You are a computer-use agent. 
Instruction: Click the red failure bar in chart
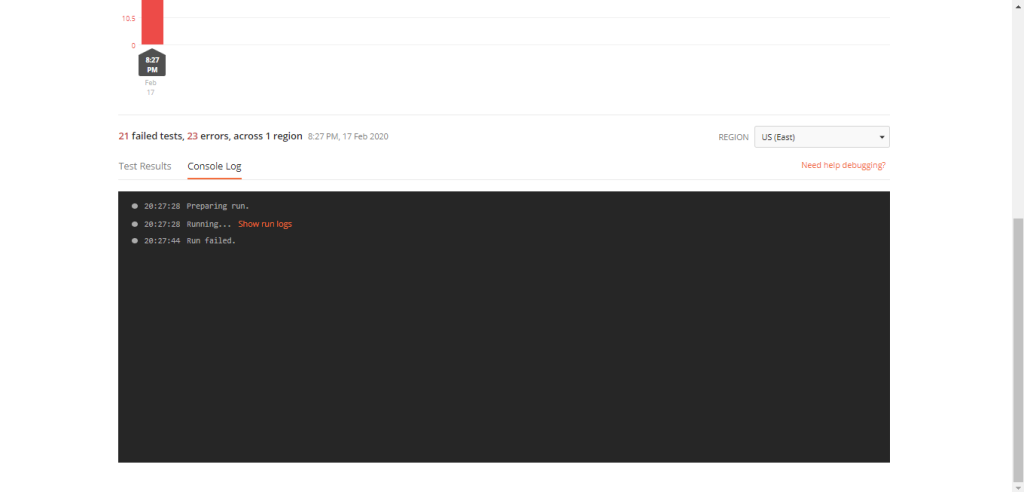[151, 22]
